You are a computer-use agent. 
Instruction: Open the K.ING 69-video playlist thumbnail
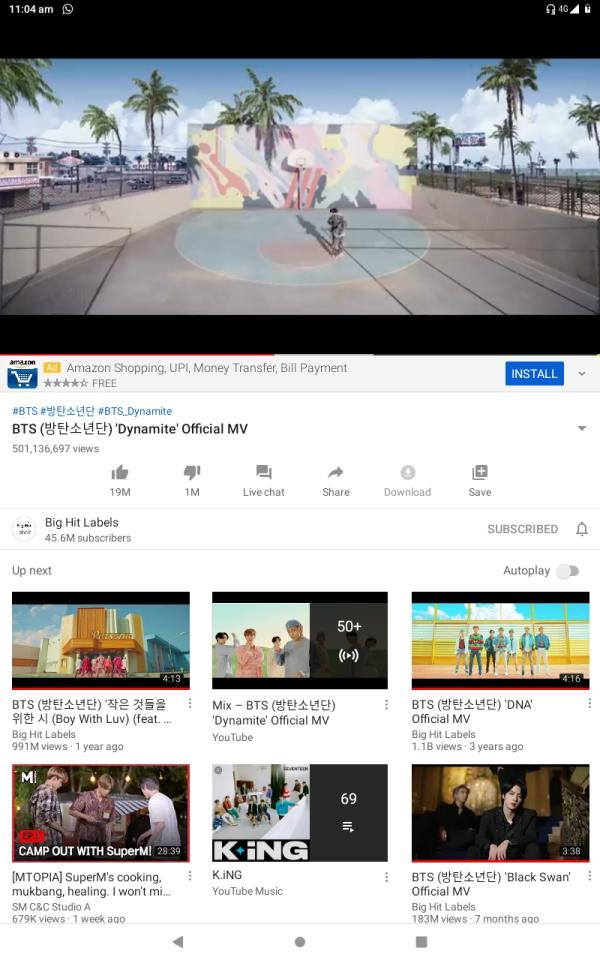pos(300,813)
